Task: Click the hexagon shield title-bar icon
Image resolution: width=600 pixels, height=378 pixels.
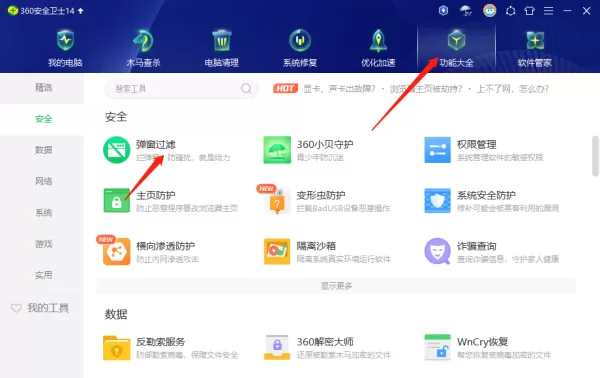Action: point(443,10)
